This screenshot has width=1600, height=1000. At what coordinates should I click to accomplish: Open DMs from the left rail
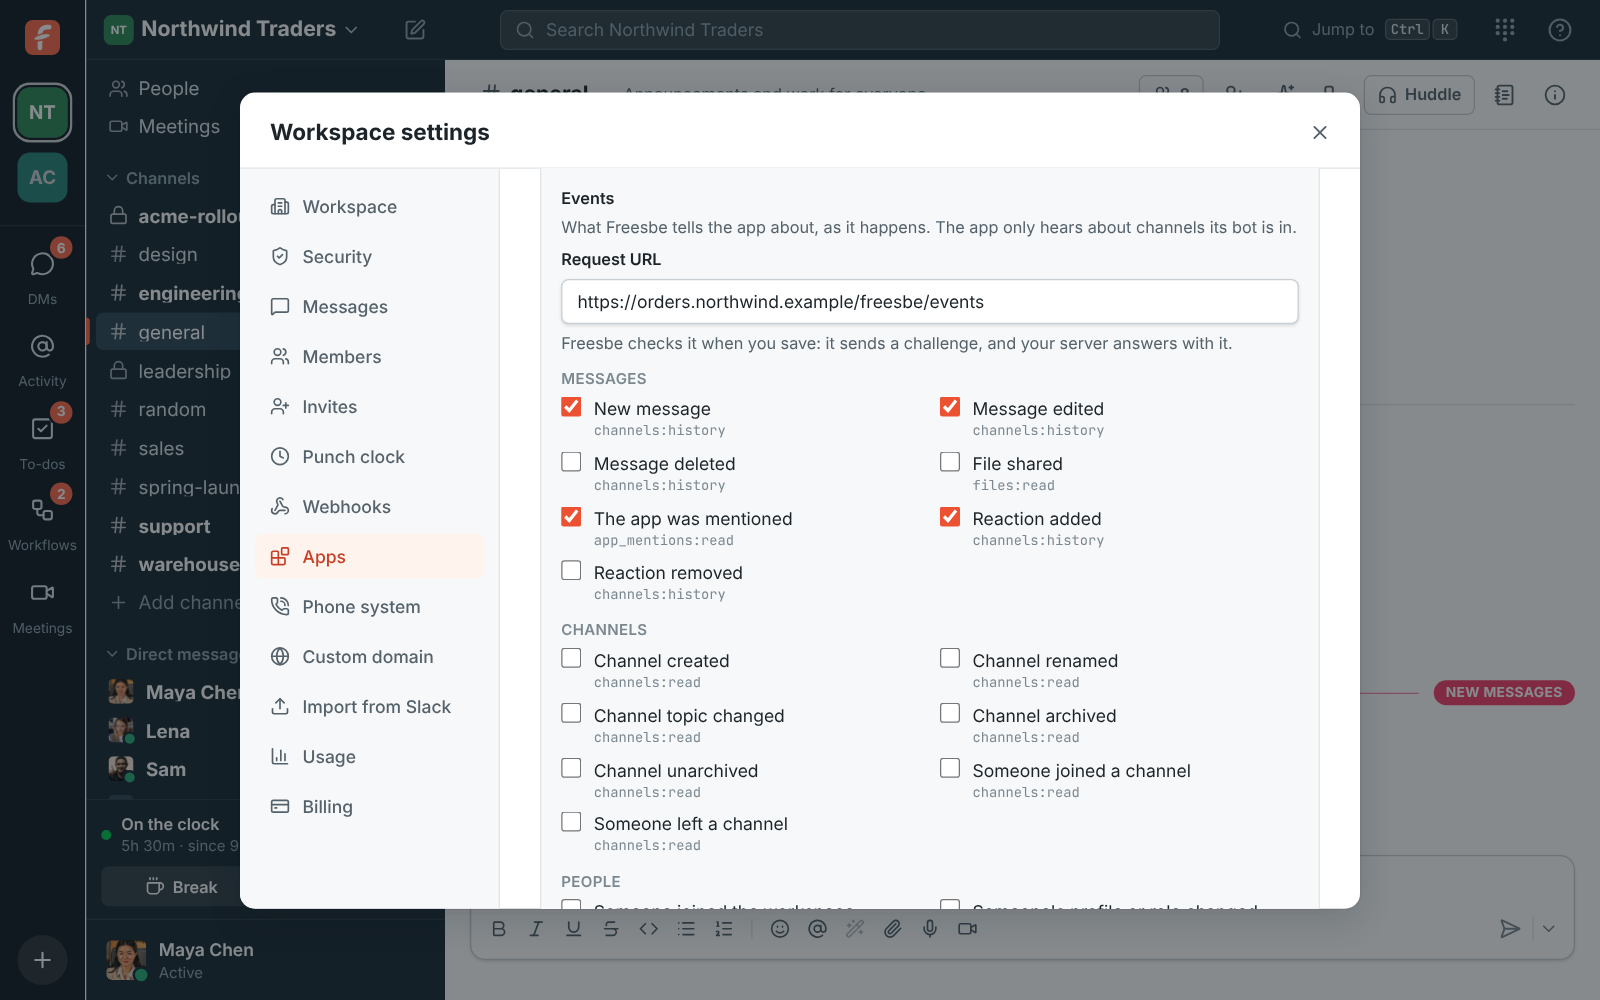(42, 275)
